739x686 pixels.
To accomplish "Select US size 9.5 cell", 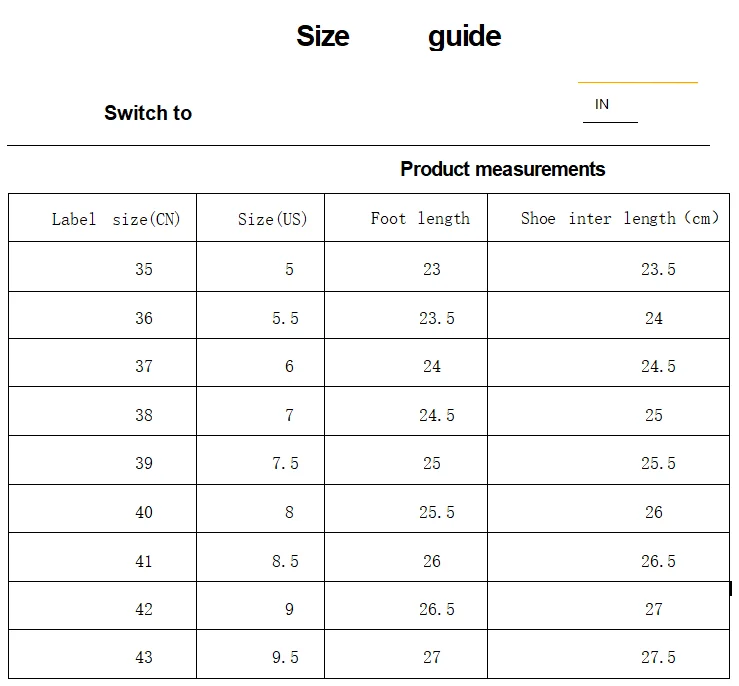I will click(x=260, y=654).
